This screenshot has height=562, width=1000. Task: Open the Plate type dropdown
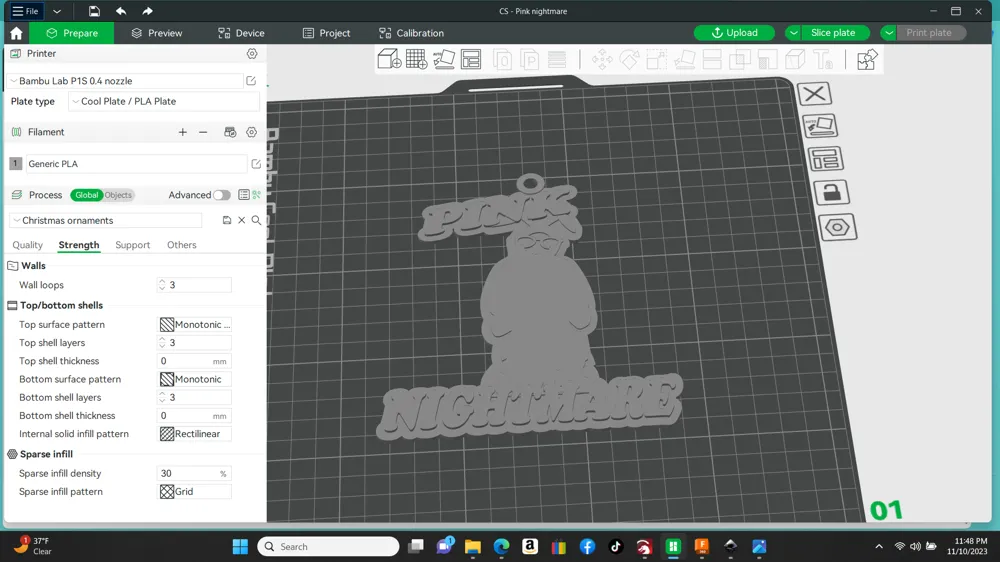tap(164, 102)
